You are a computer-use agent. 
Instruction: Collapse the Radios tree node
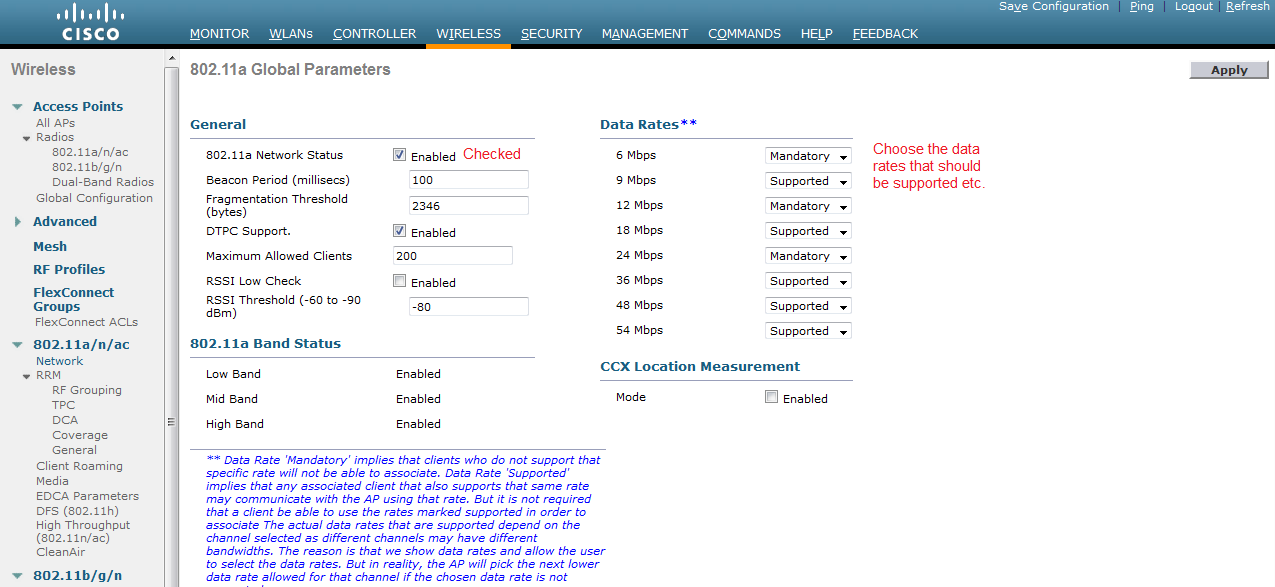point(27,138)
